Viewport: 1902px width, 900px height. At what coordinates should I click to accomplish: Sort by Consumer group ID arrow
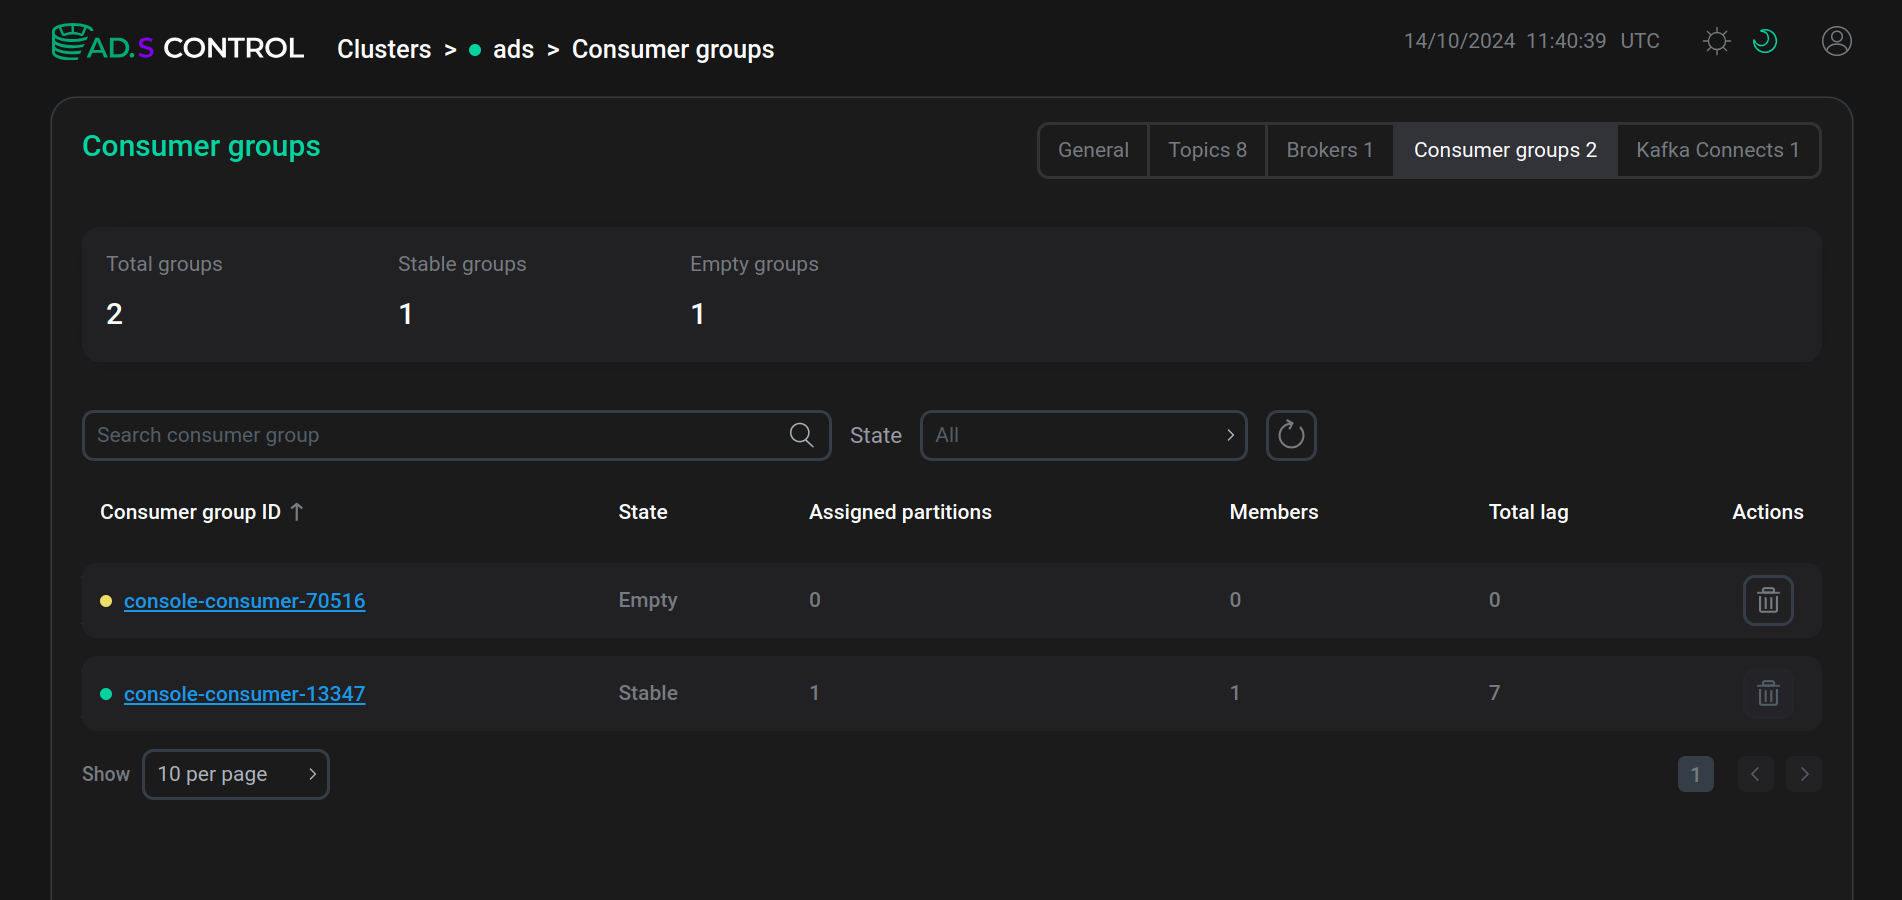tap(297, 512)
